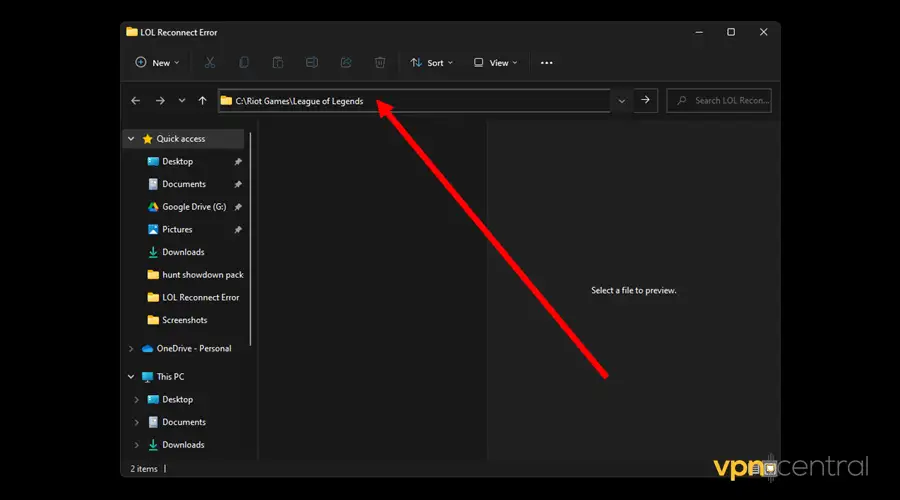Click the Select a file to preview text
The width and height of the screenshot is (900, 500).
(634, 290)
